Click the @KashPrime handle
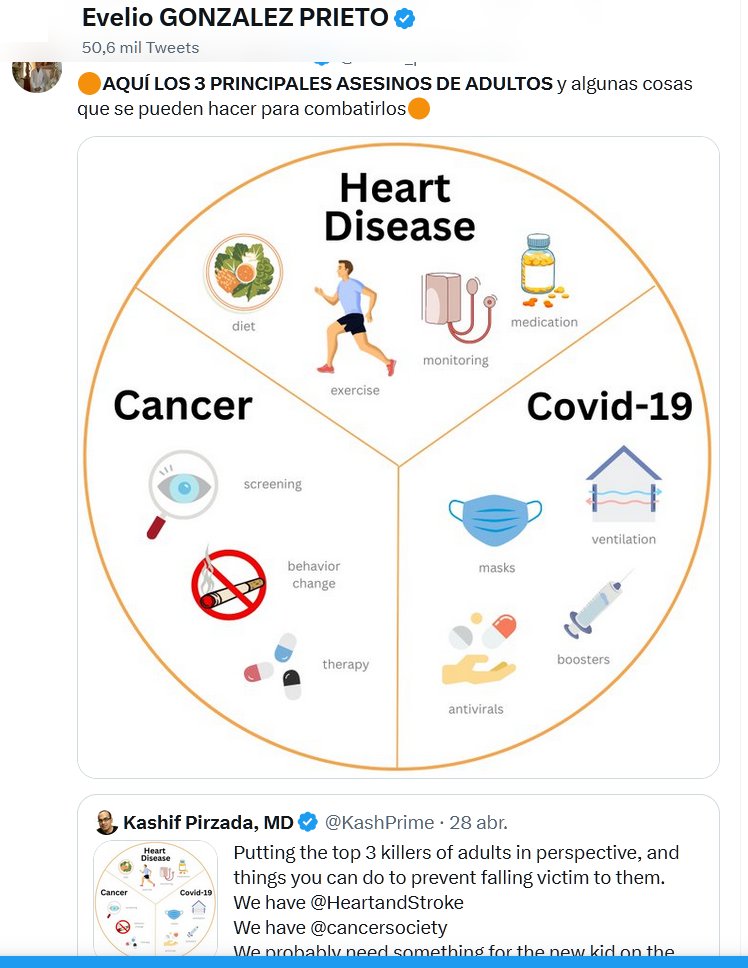This screenshot has height=968, width=748. (380, 823)
